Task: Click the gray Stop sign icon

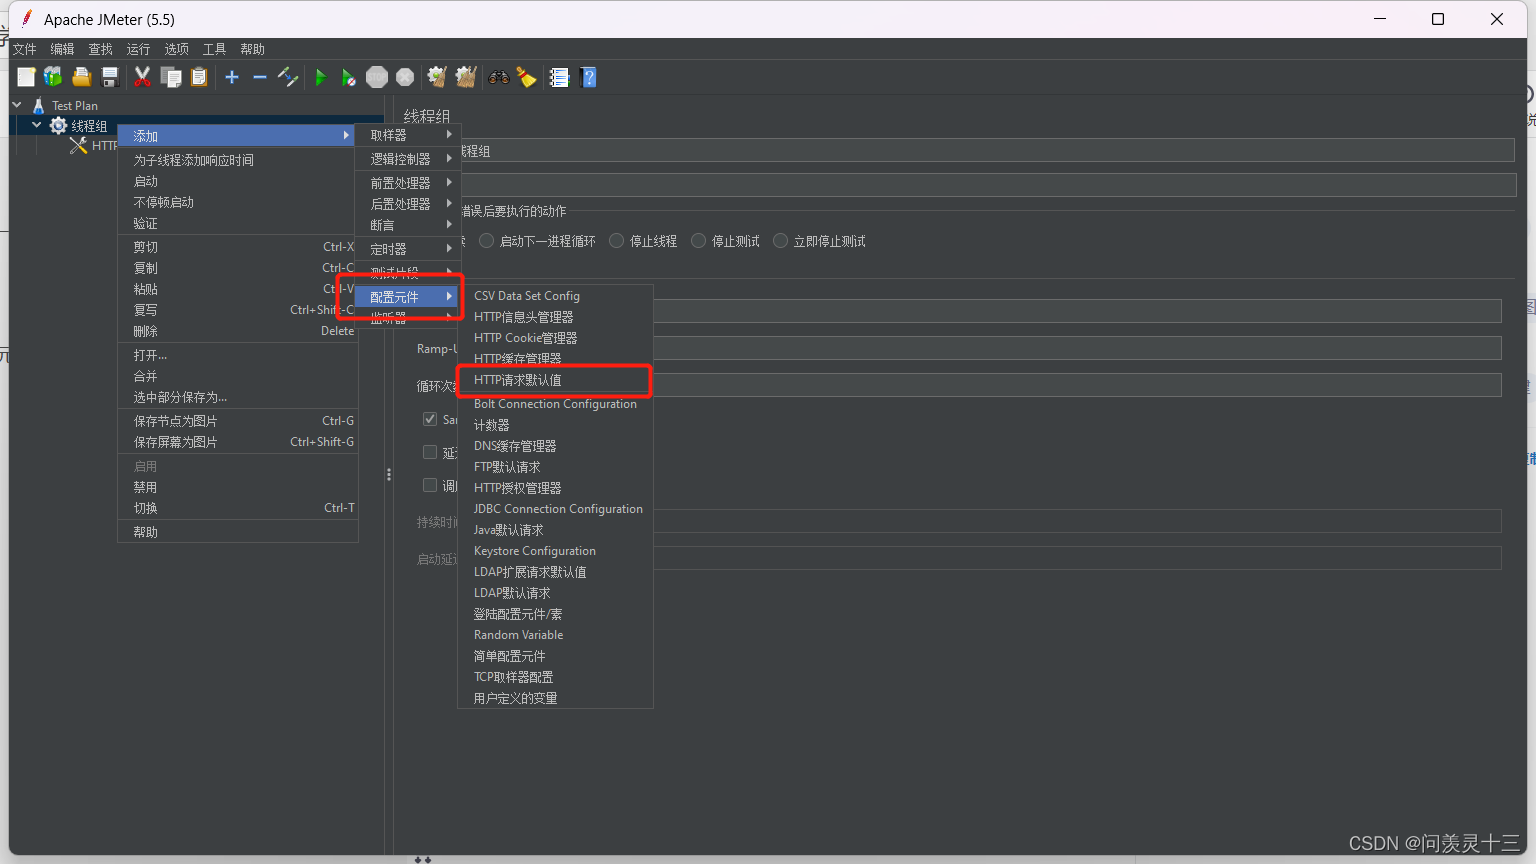Action: 377,77
